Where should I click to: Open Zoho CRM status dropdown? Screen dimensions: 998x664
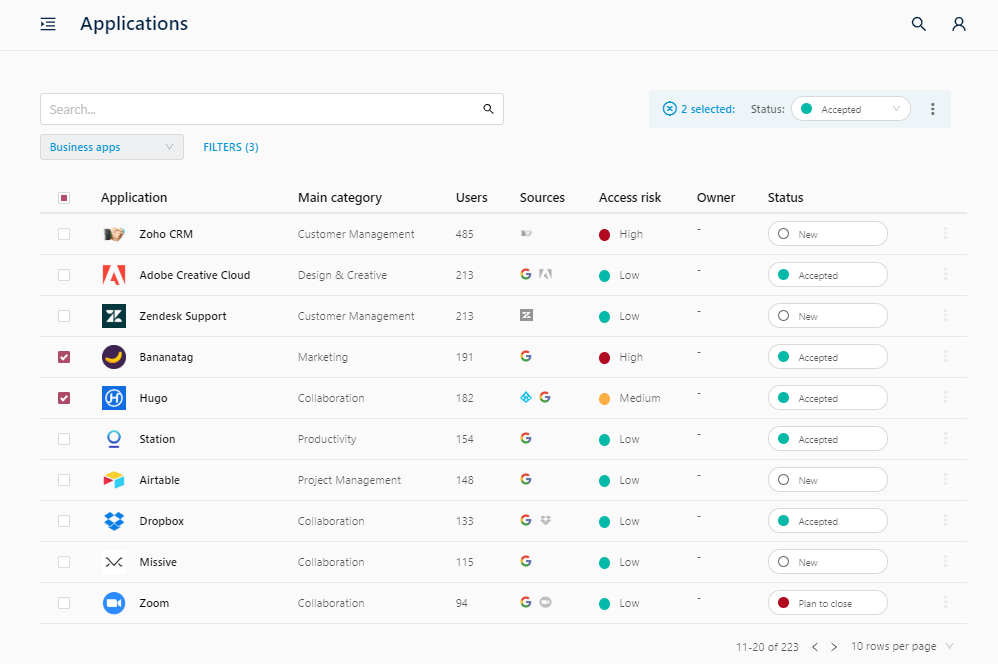pyautogui.click(x=827, y=234)
